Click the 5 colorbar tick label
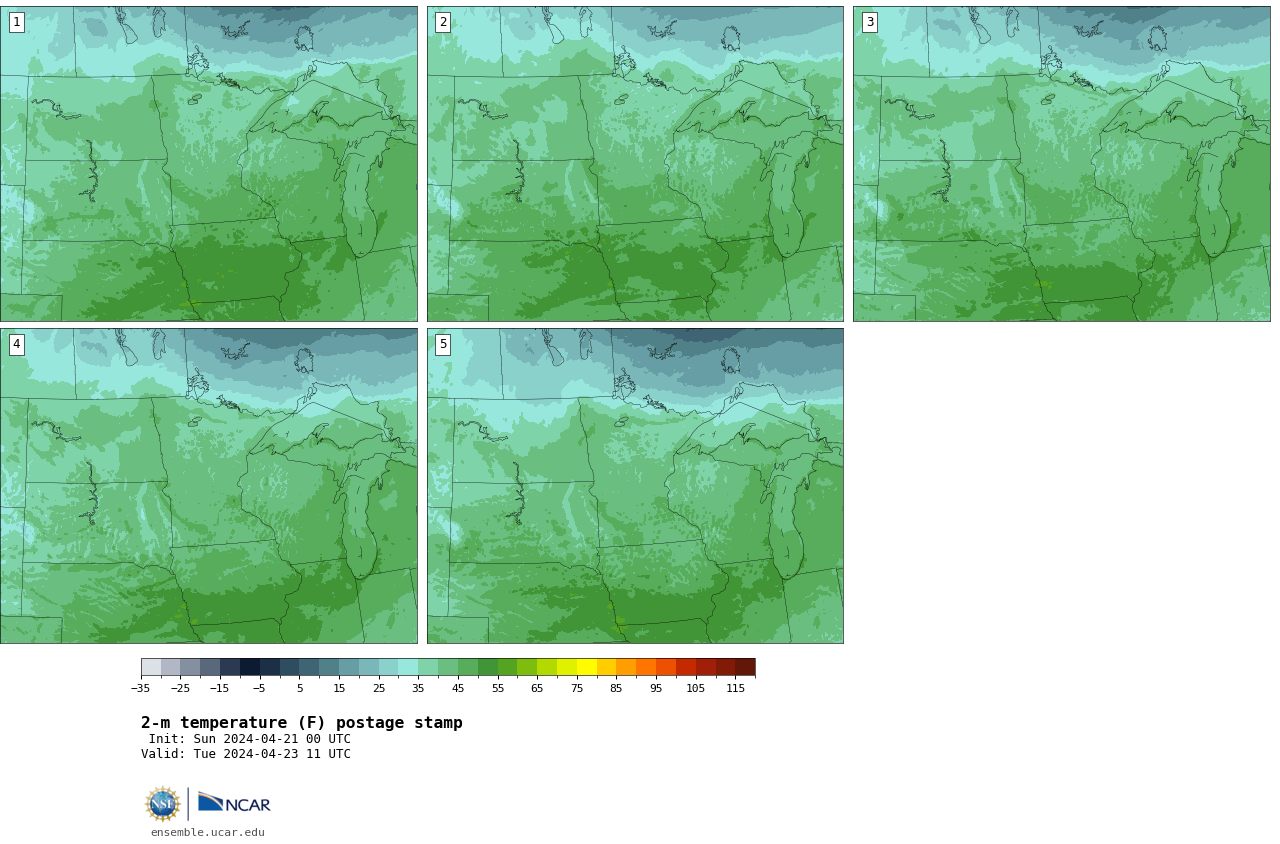Screen dimensions: 1280x844 tap(299, 688)
